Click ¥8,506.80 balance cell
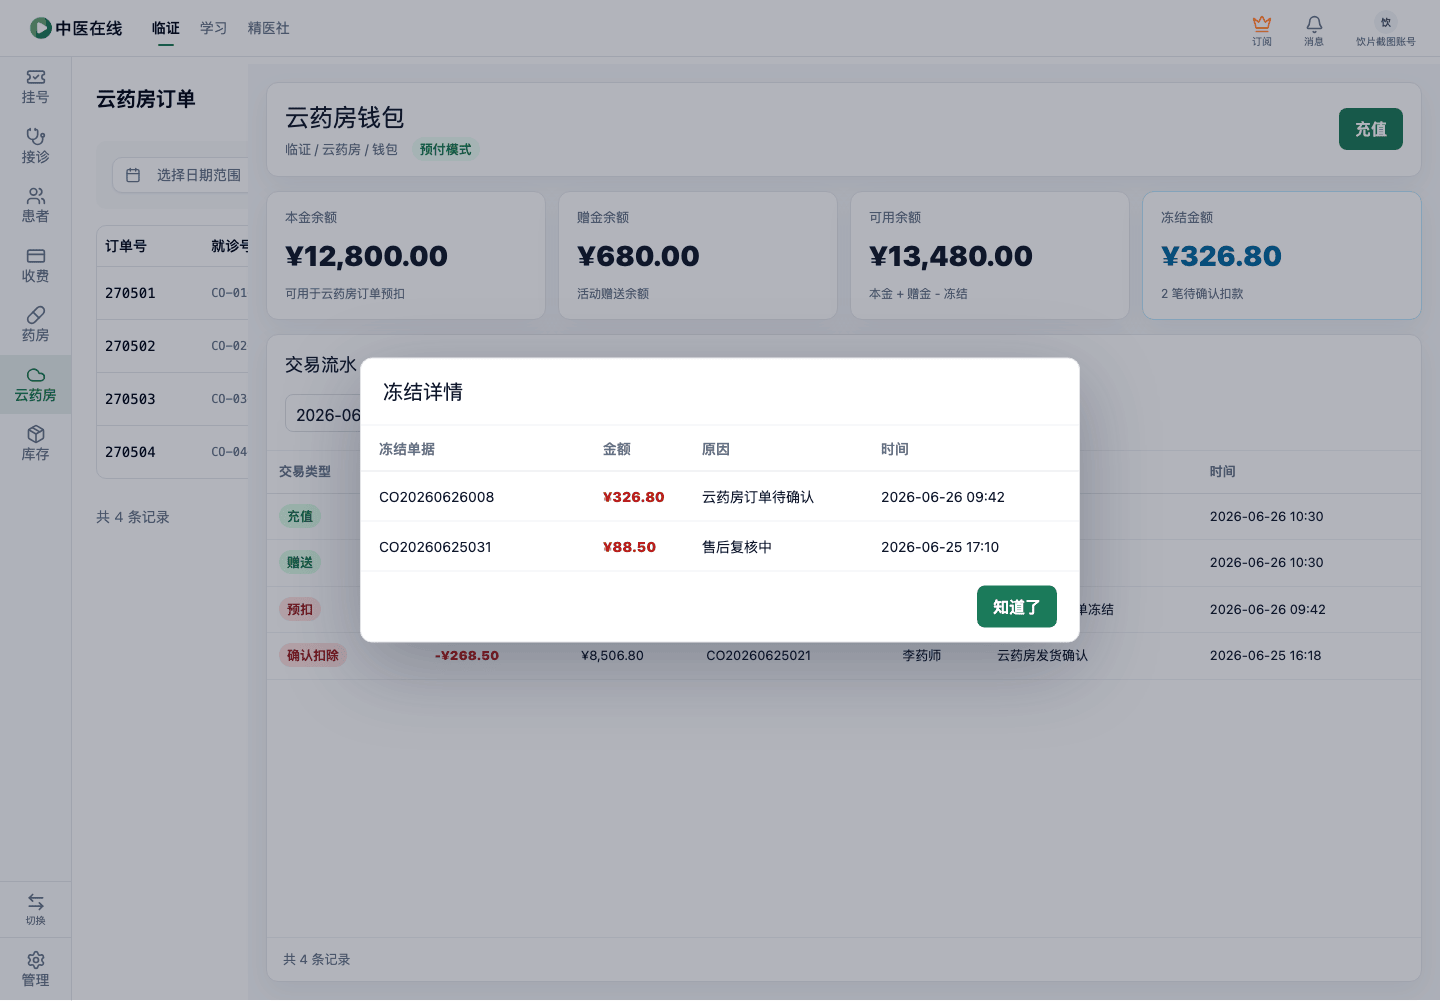The height and width of the screenshot is (1001, 1440). coord(612,656)
